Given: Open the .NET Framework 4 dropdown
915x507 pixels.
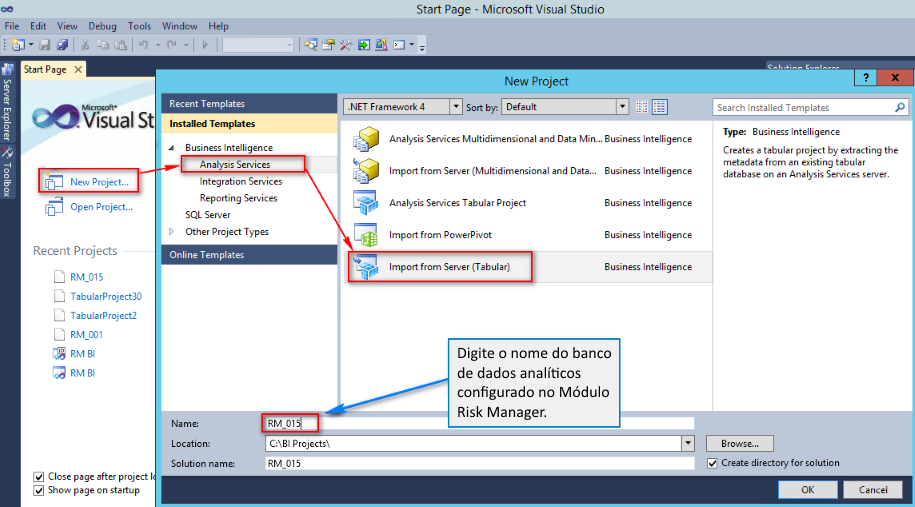Looking at the screenshot, I should pos(403,107).
